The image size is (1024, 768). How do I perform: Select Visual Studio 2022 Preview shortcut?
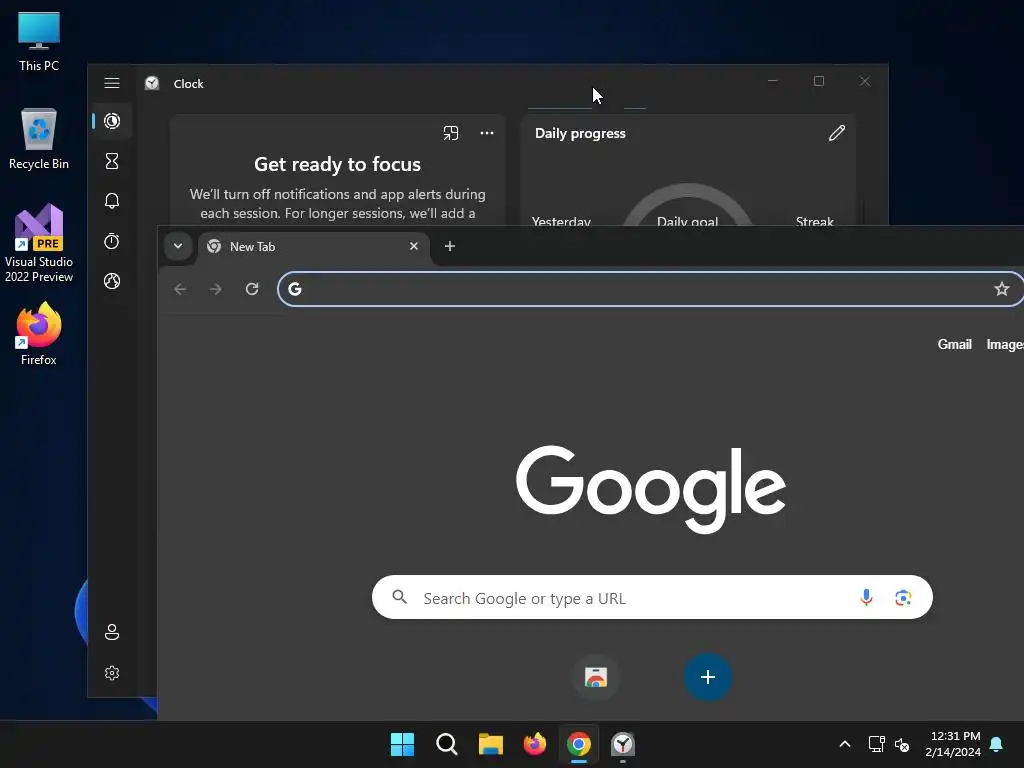point(39,243)
